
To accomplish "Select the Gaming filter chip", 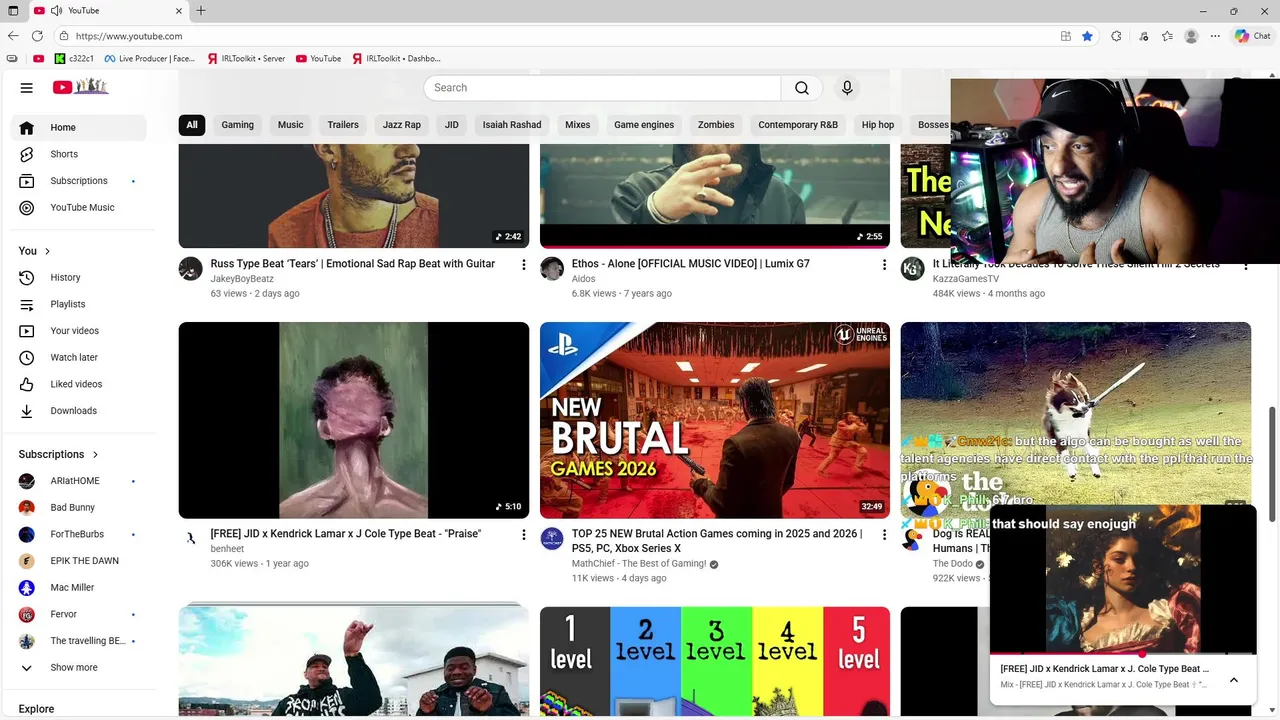I will tap(238, 125).
